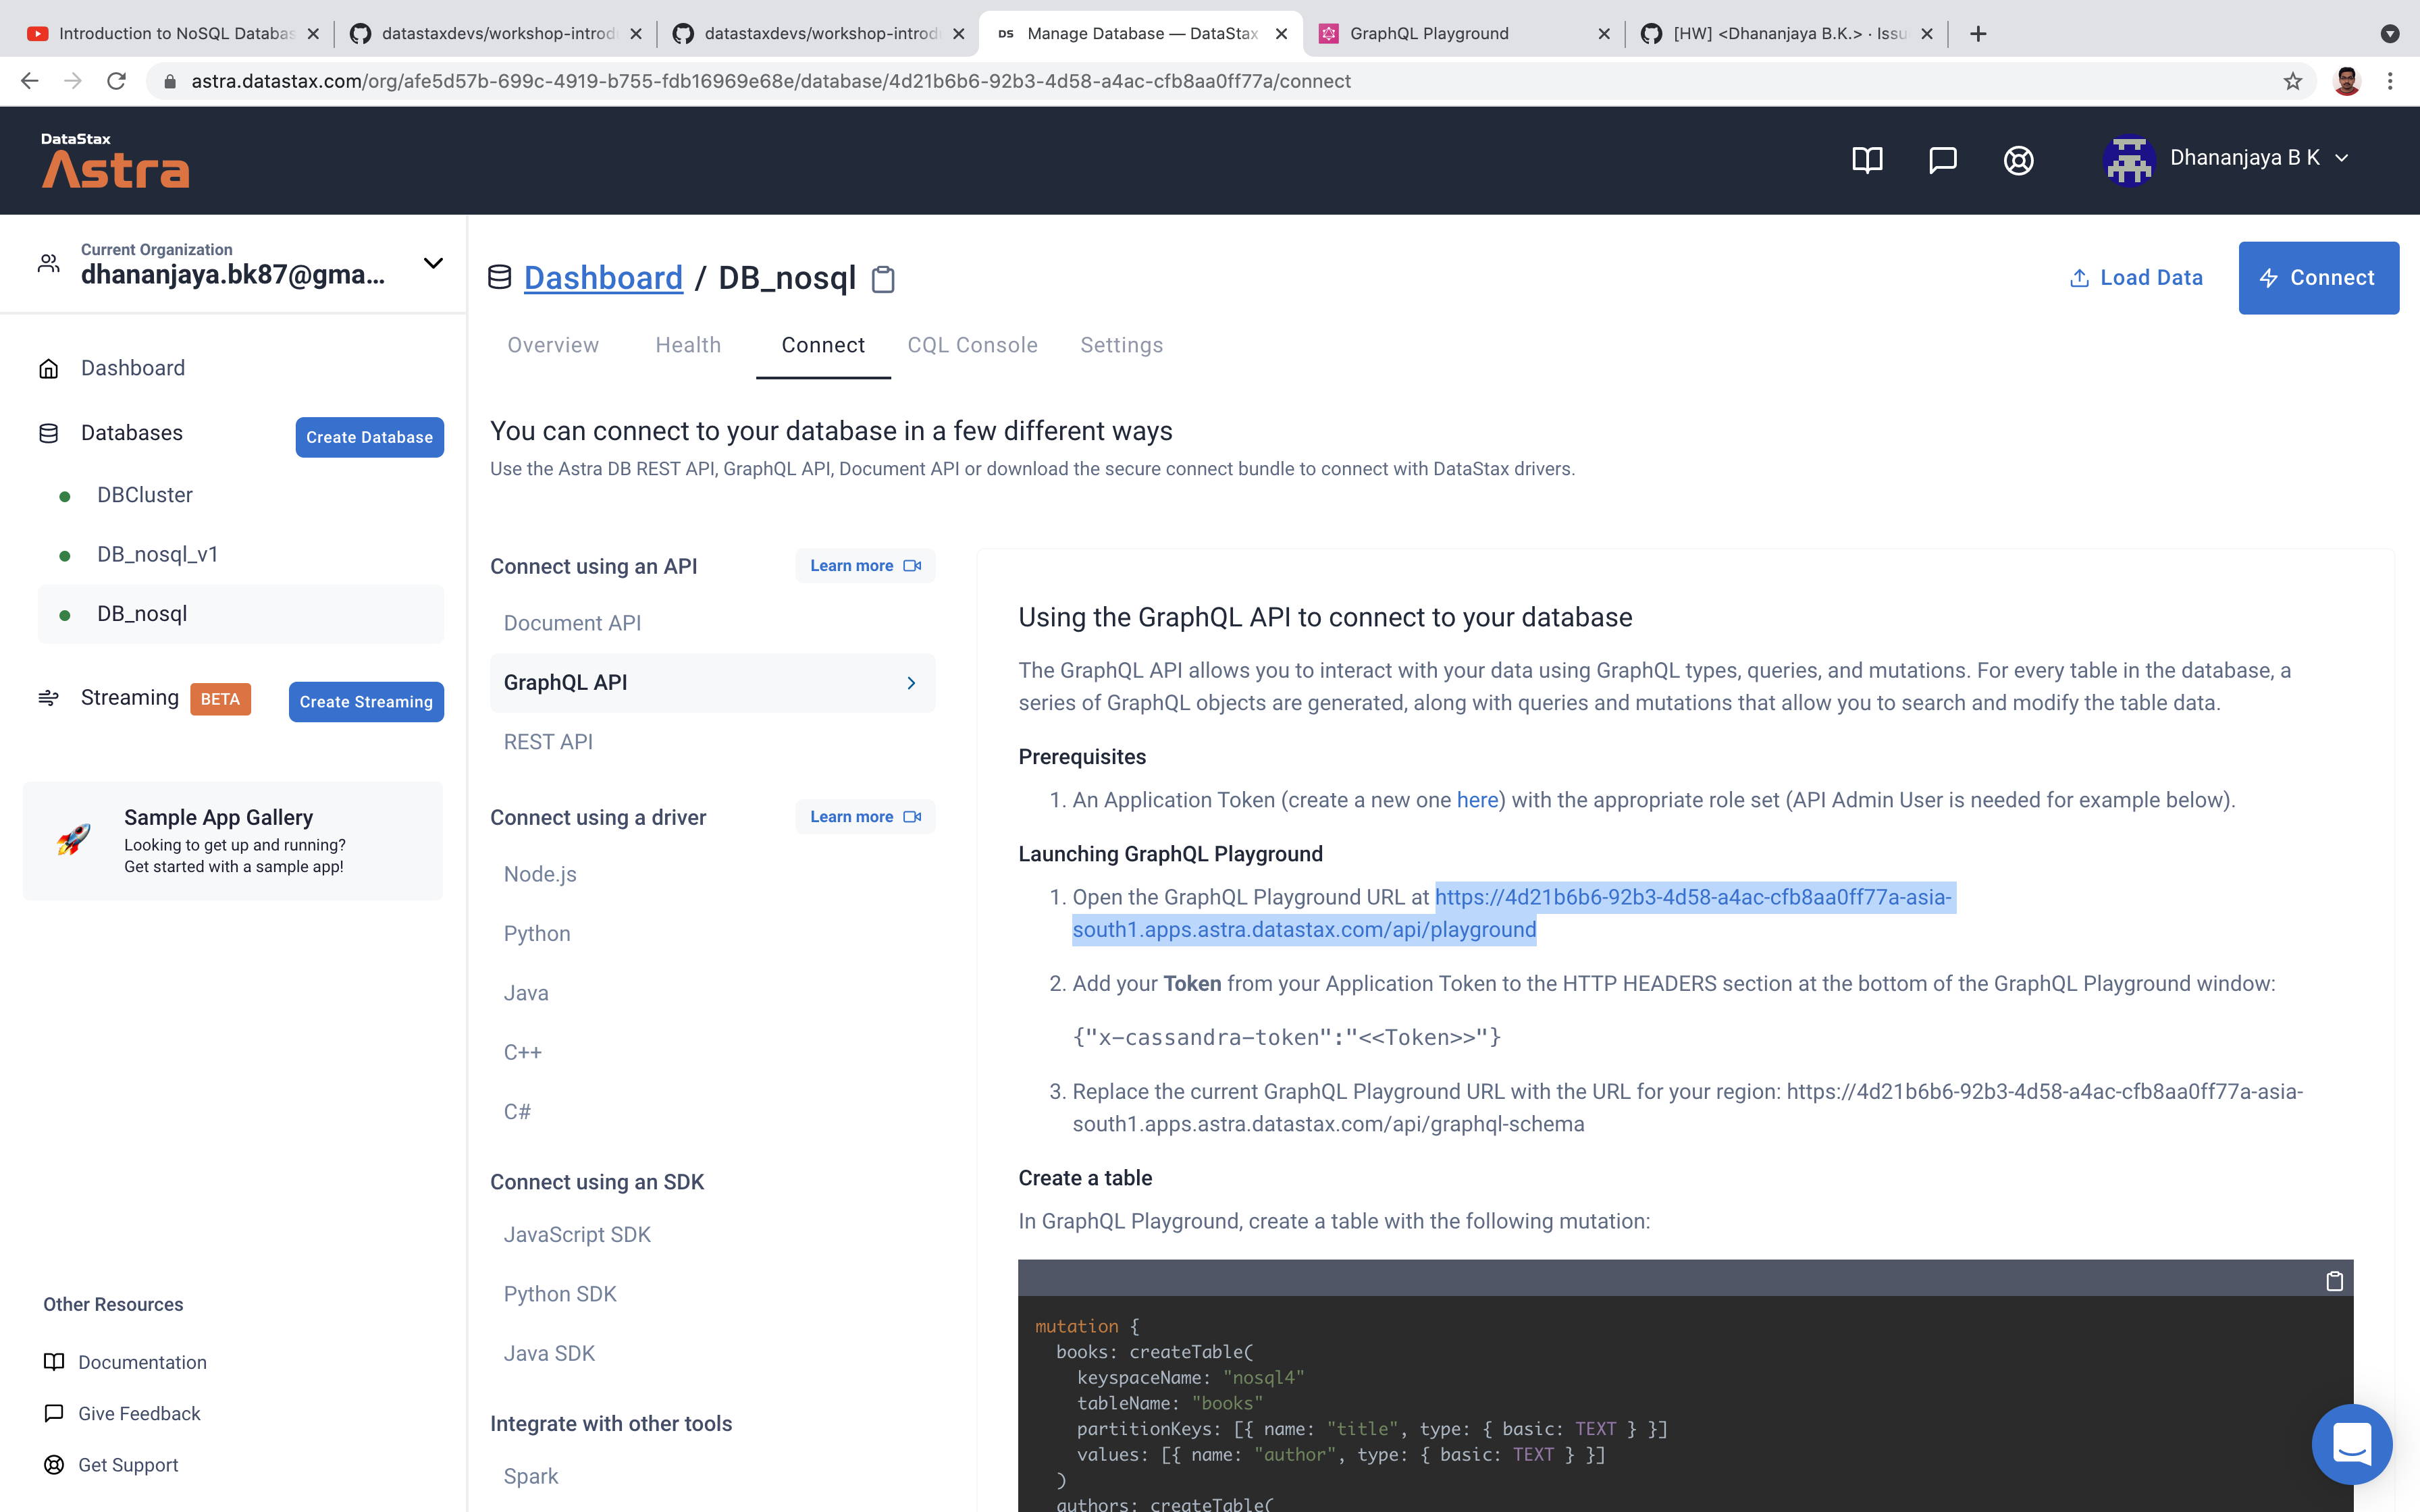Switch to the CQL Console tab
Screen dimensions: 2420x1512
(972, 345)
